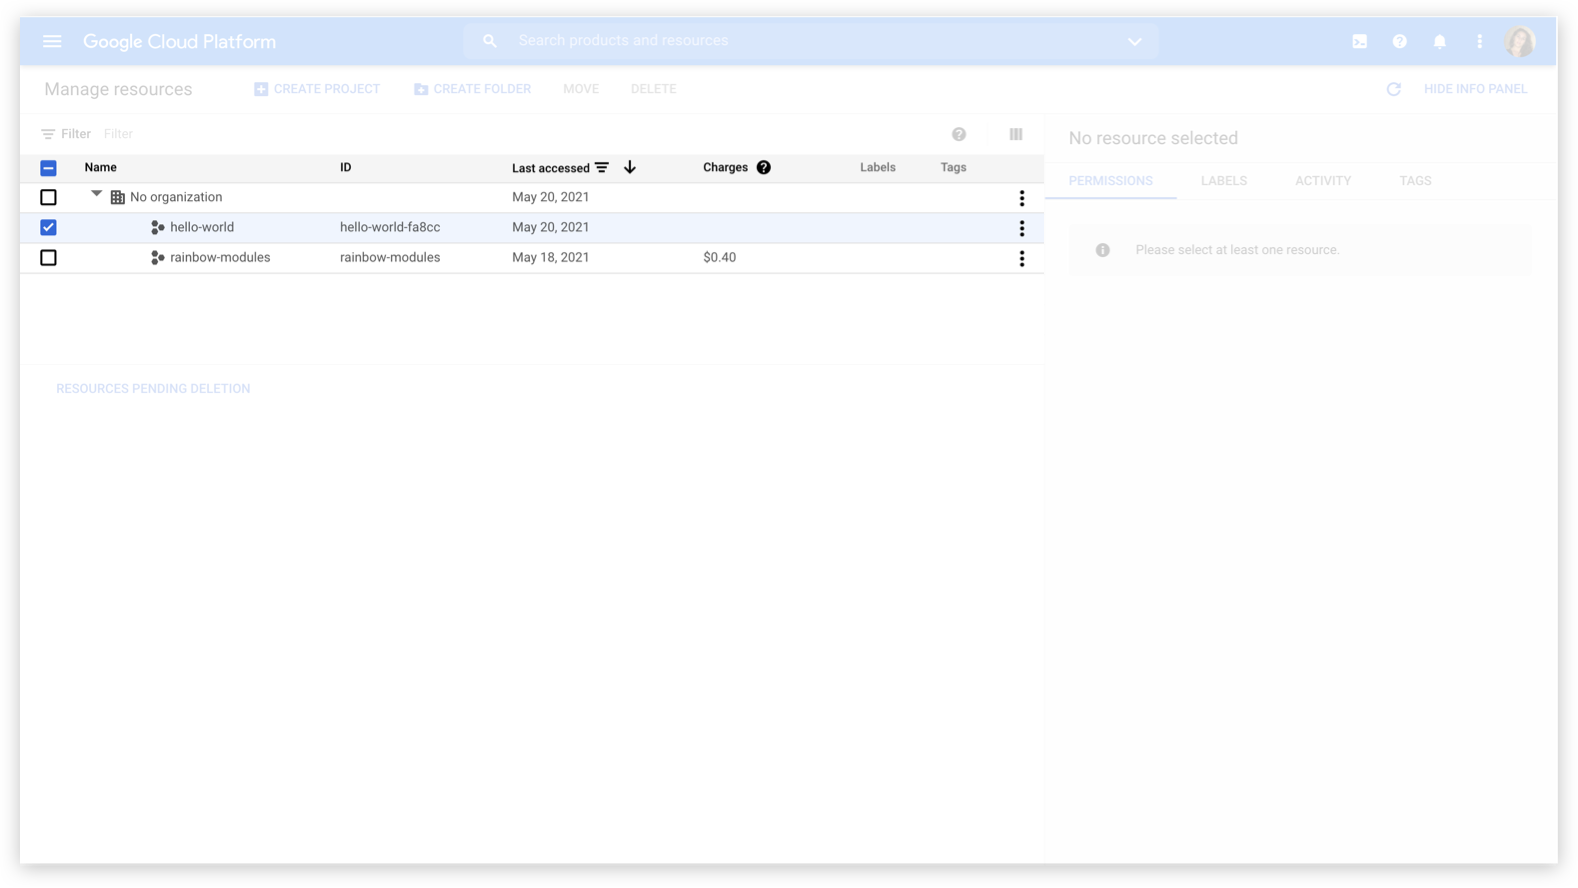Click the Last accessed sort lines icon
1578x888 pixels.
(602, 167)
